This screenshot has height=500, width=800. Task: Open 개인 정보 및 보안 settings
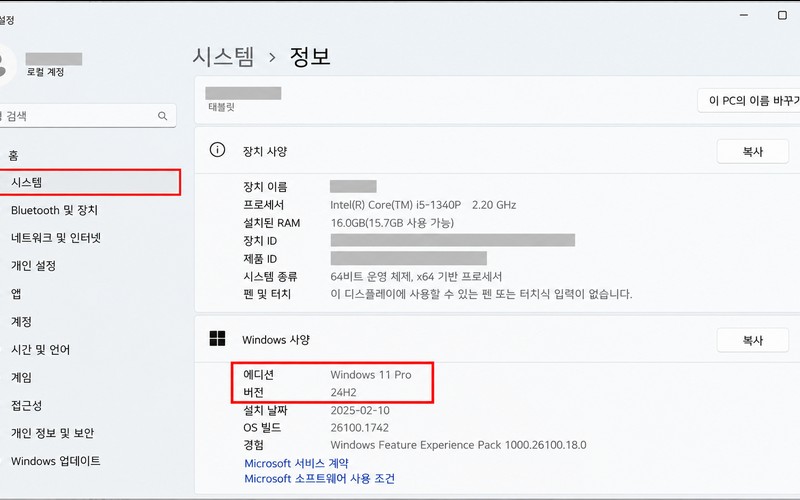[x=53, y=433]
